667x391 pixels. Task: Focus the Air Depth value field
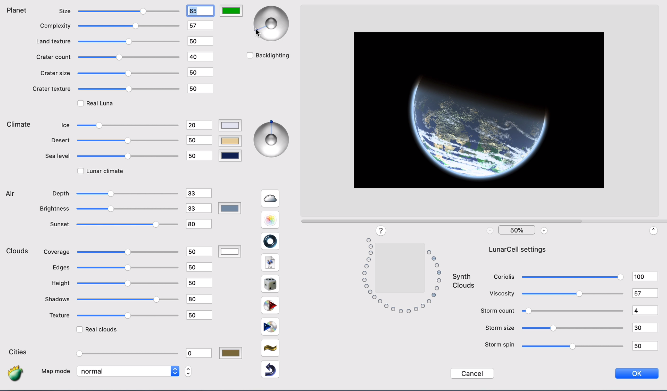coord(199,193)
